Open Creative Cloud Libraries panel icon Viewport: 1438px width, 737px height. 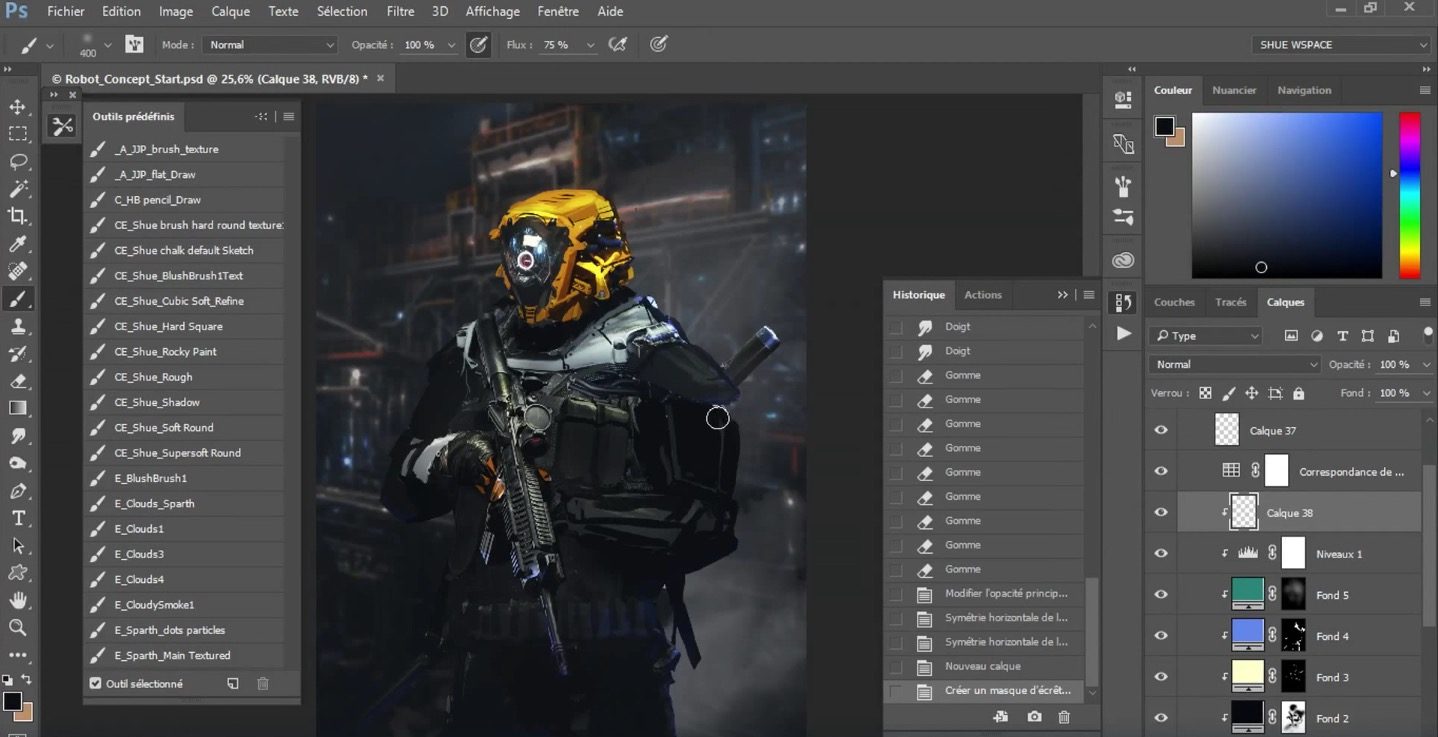click(x=1123, y=260)
